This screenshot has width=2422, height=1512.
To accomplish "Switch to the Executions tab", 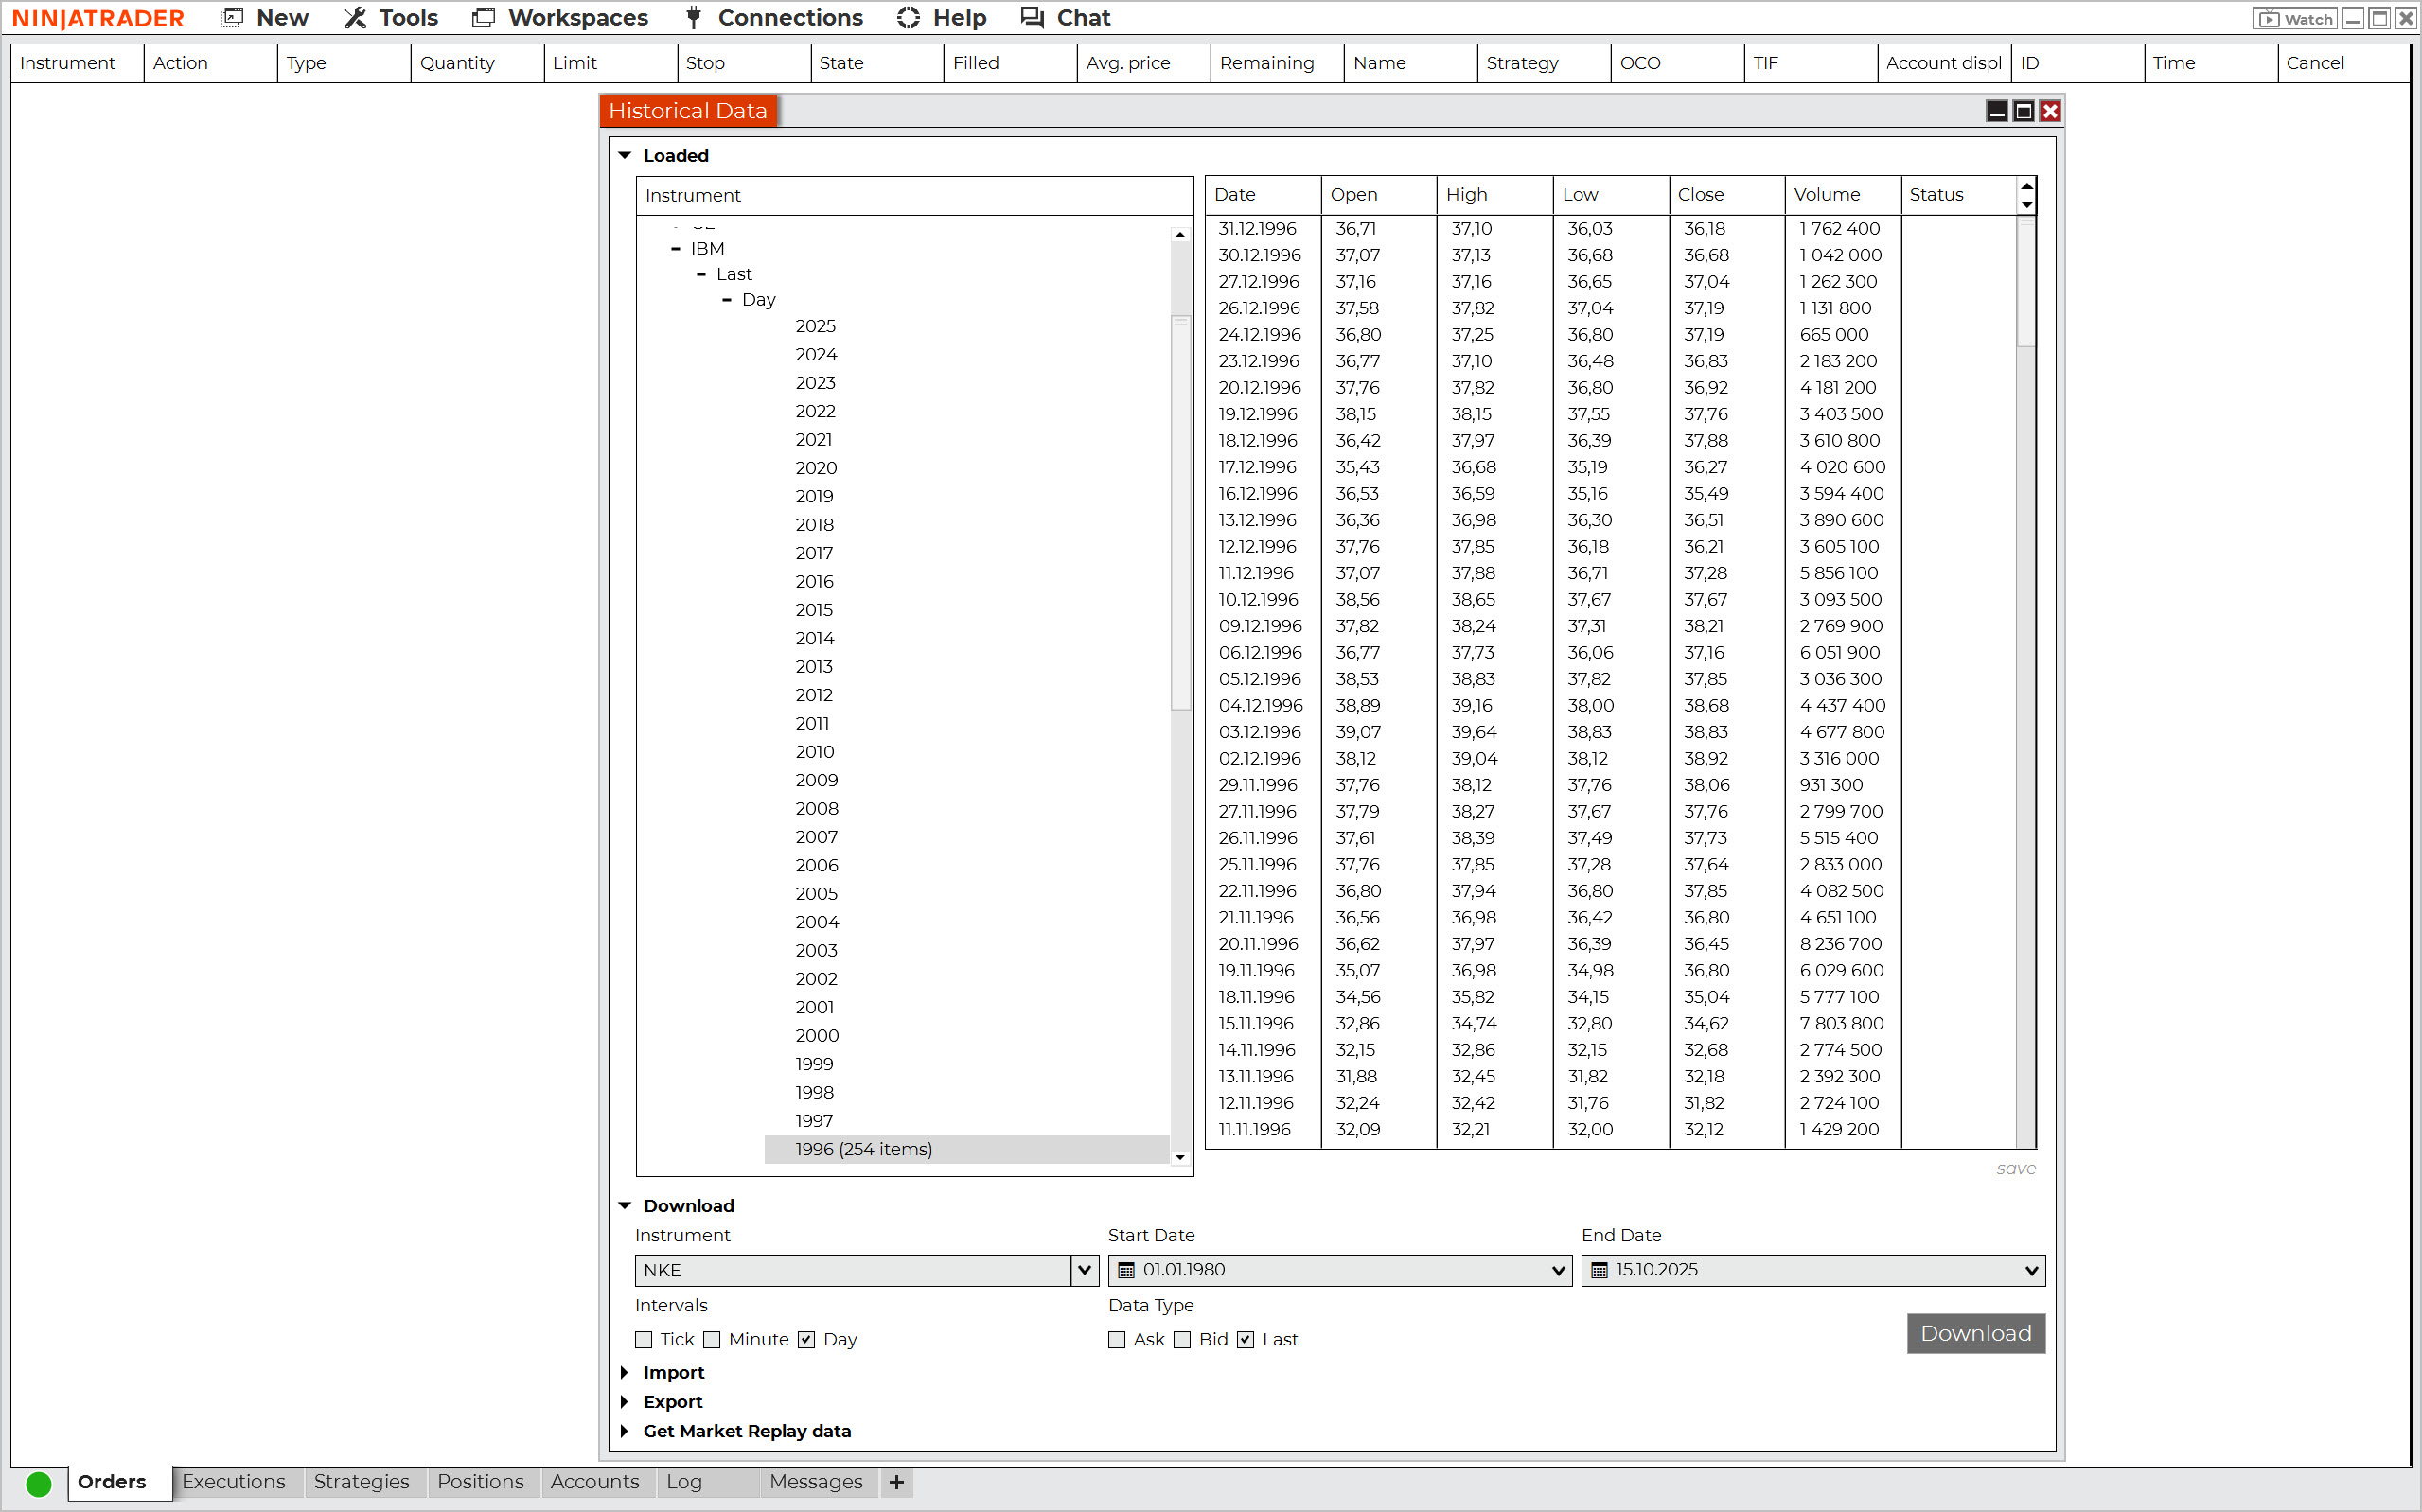I will [x=233, y=1482].
